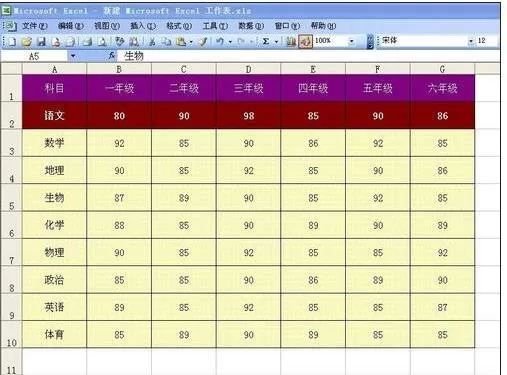507x375 pixels.
Task: Expand the AutoSum functions dropdown arrow
Action: 276,42
